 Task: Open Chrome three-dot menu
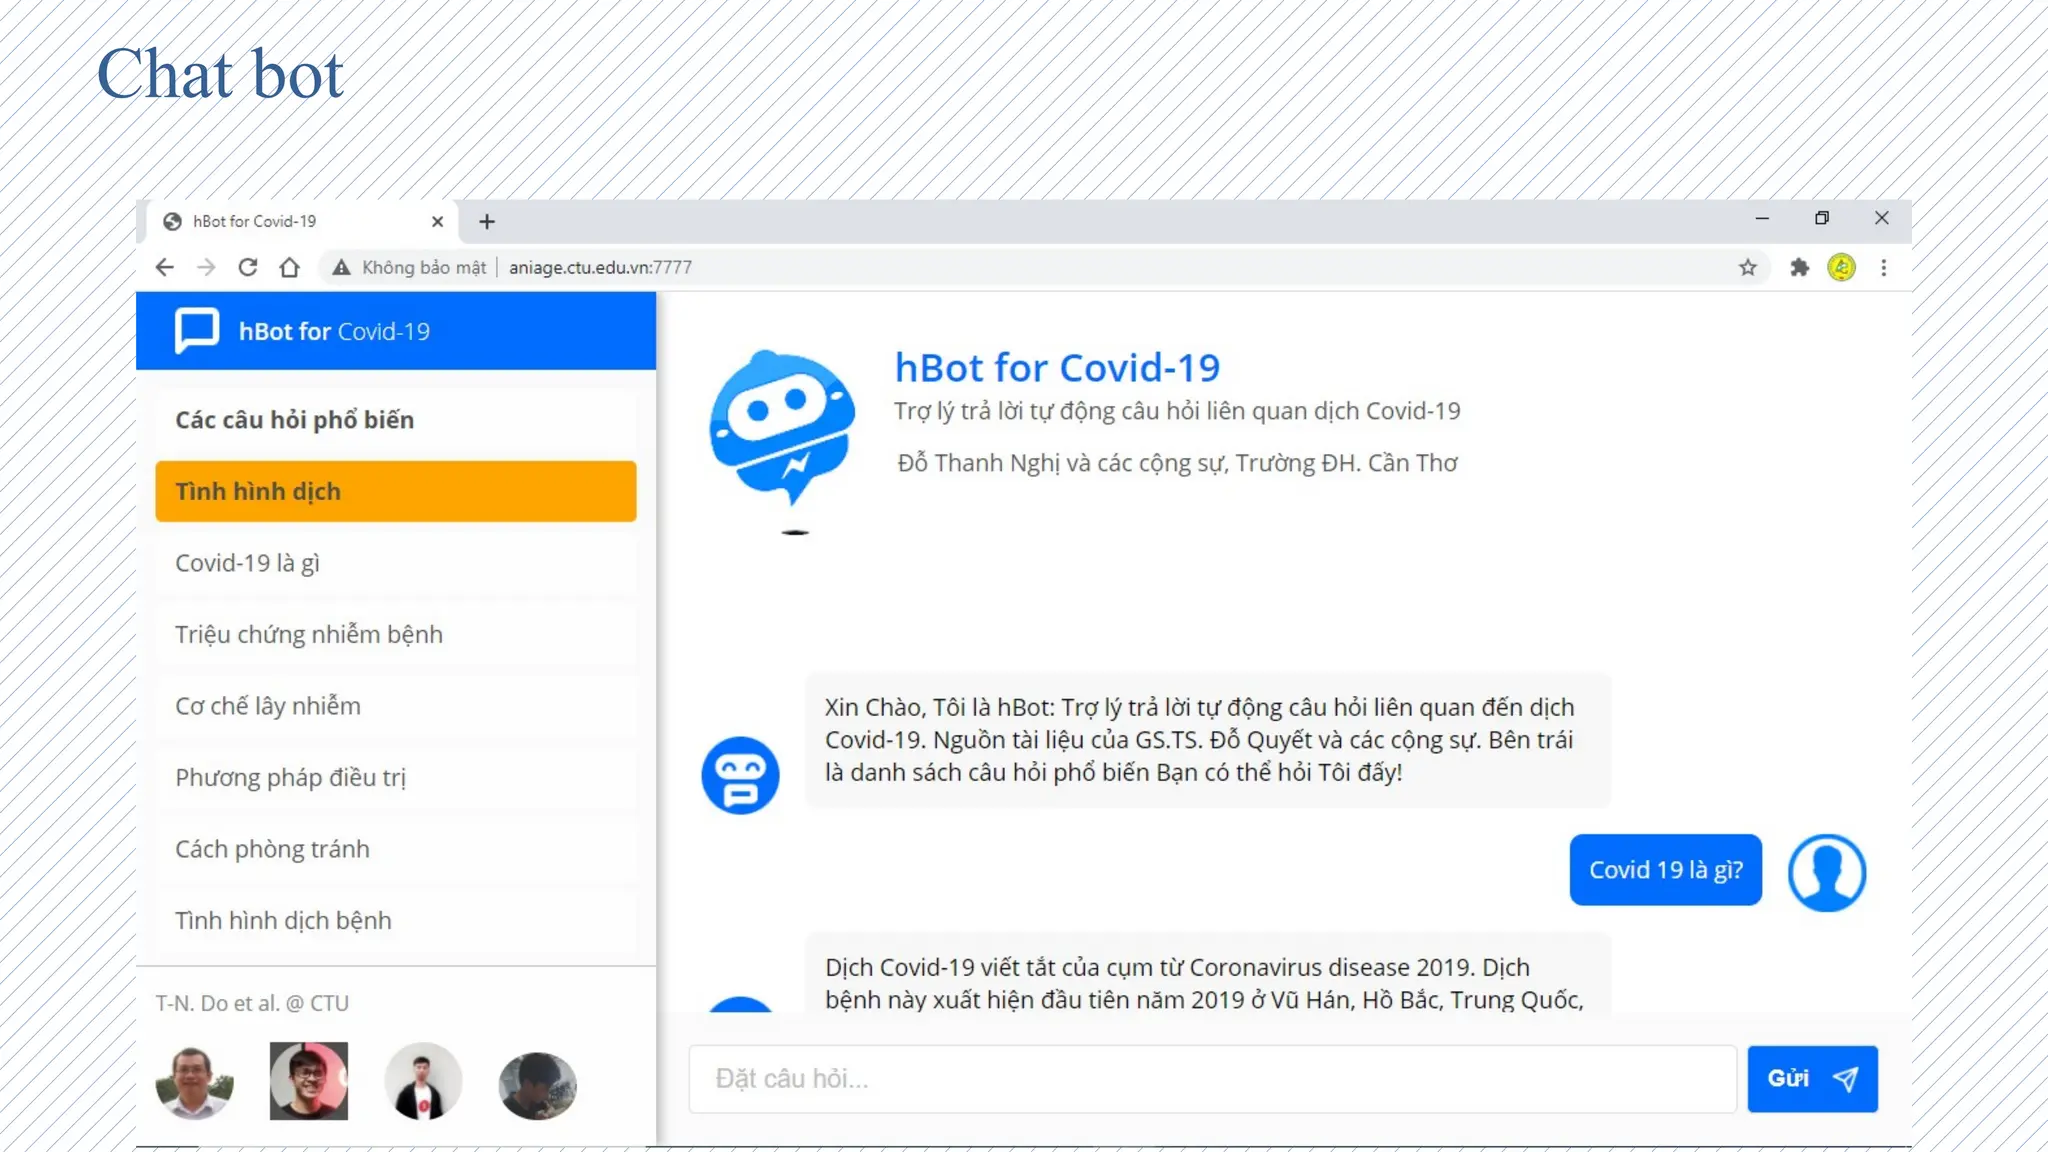coord(1883,267)
